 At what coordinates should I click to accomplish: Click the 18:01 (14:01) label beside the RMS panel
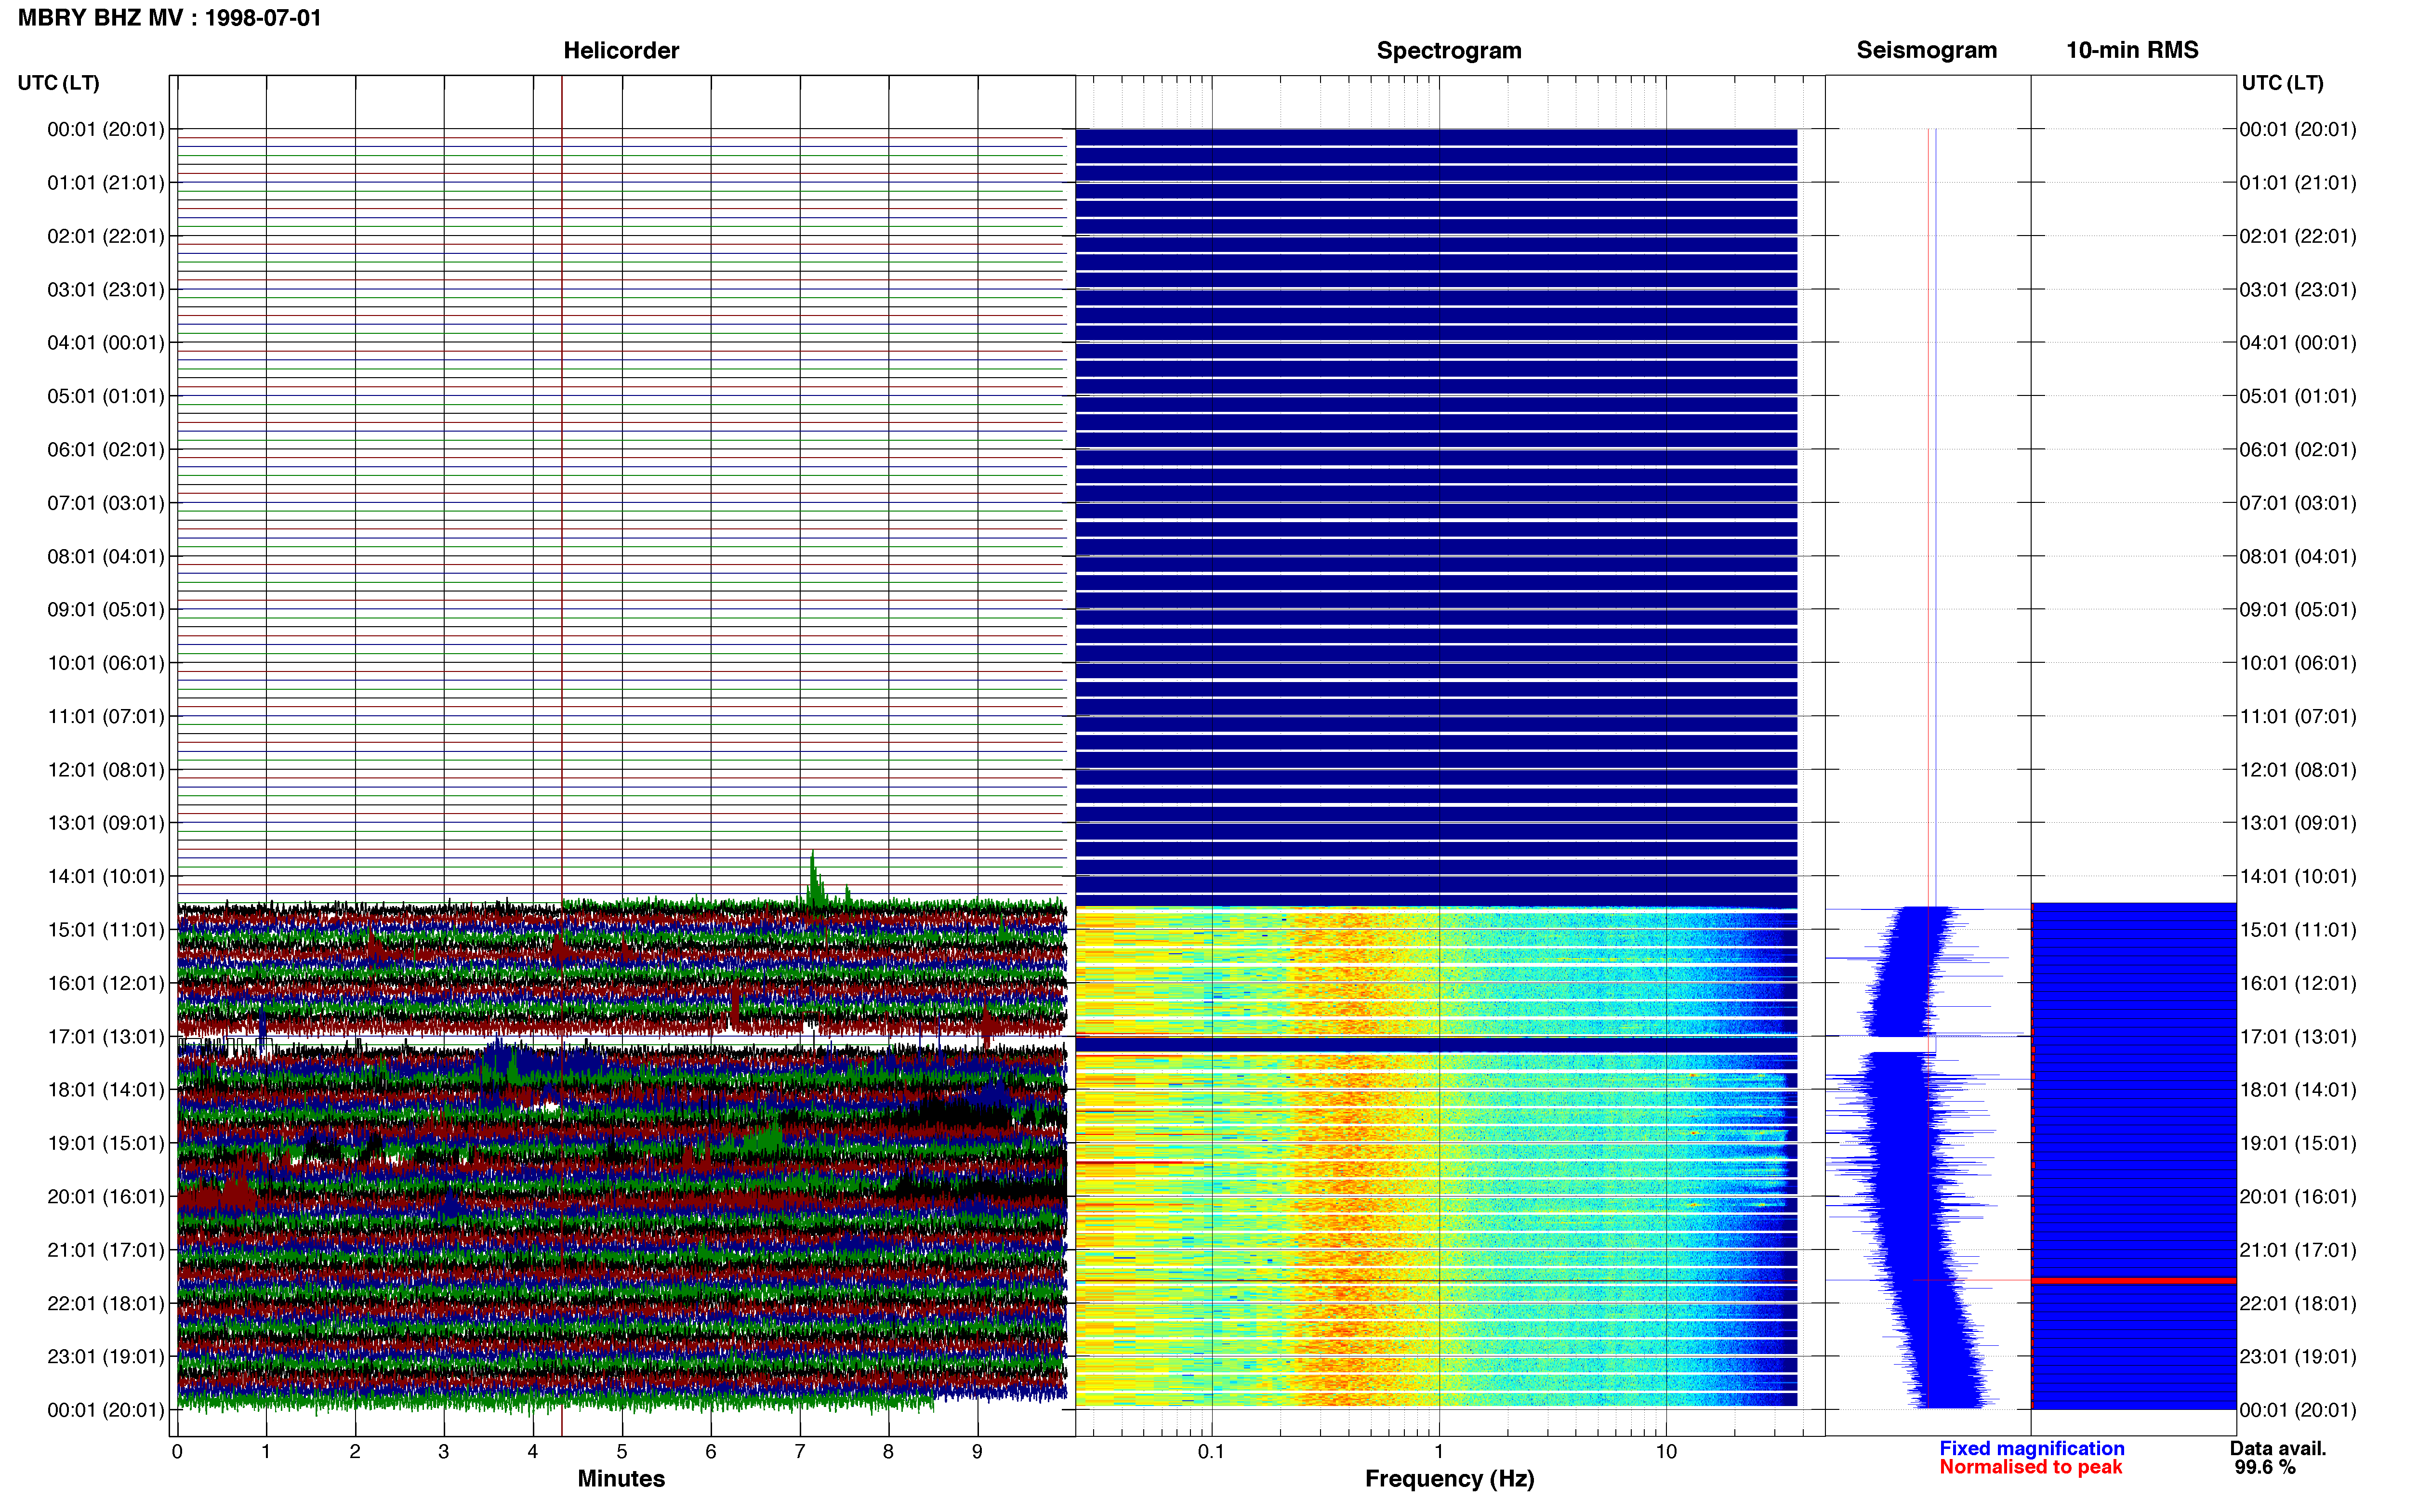pos(2298,1090)
